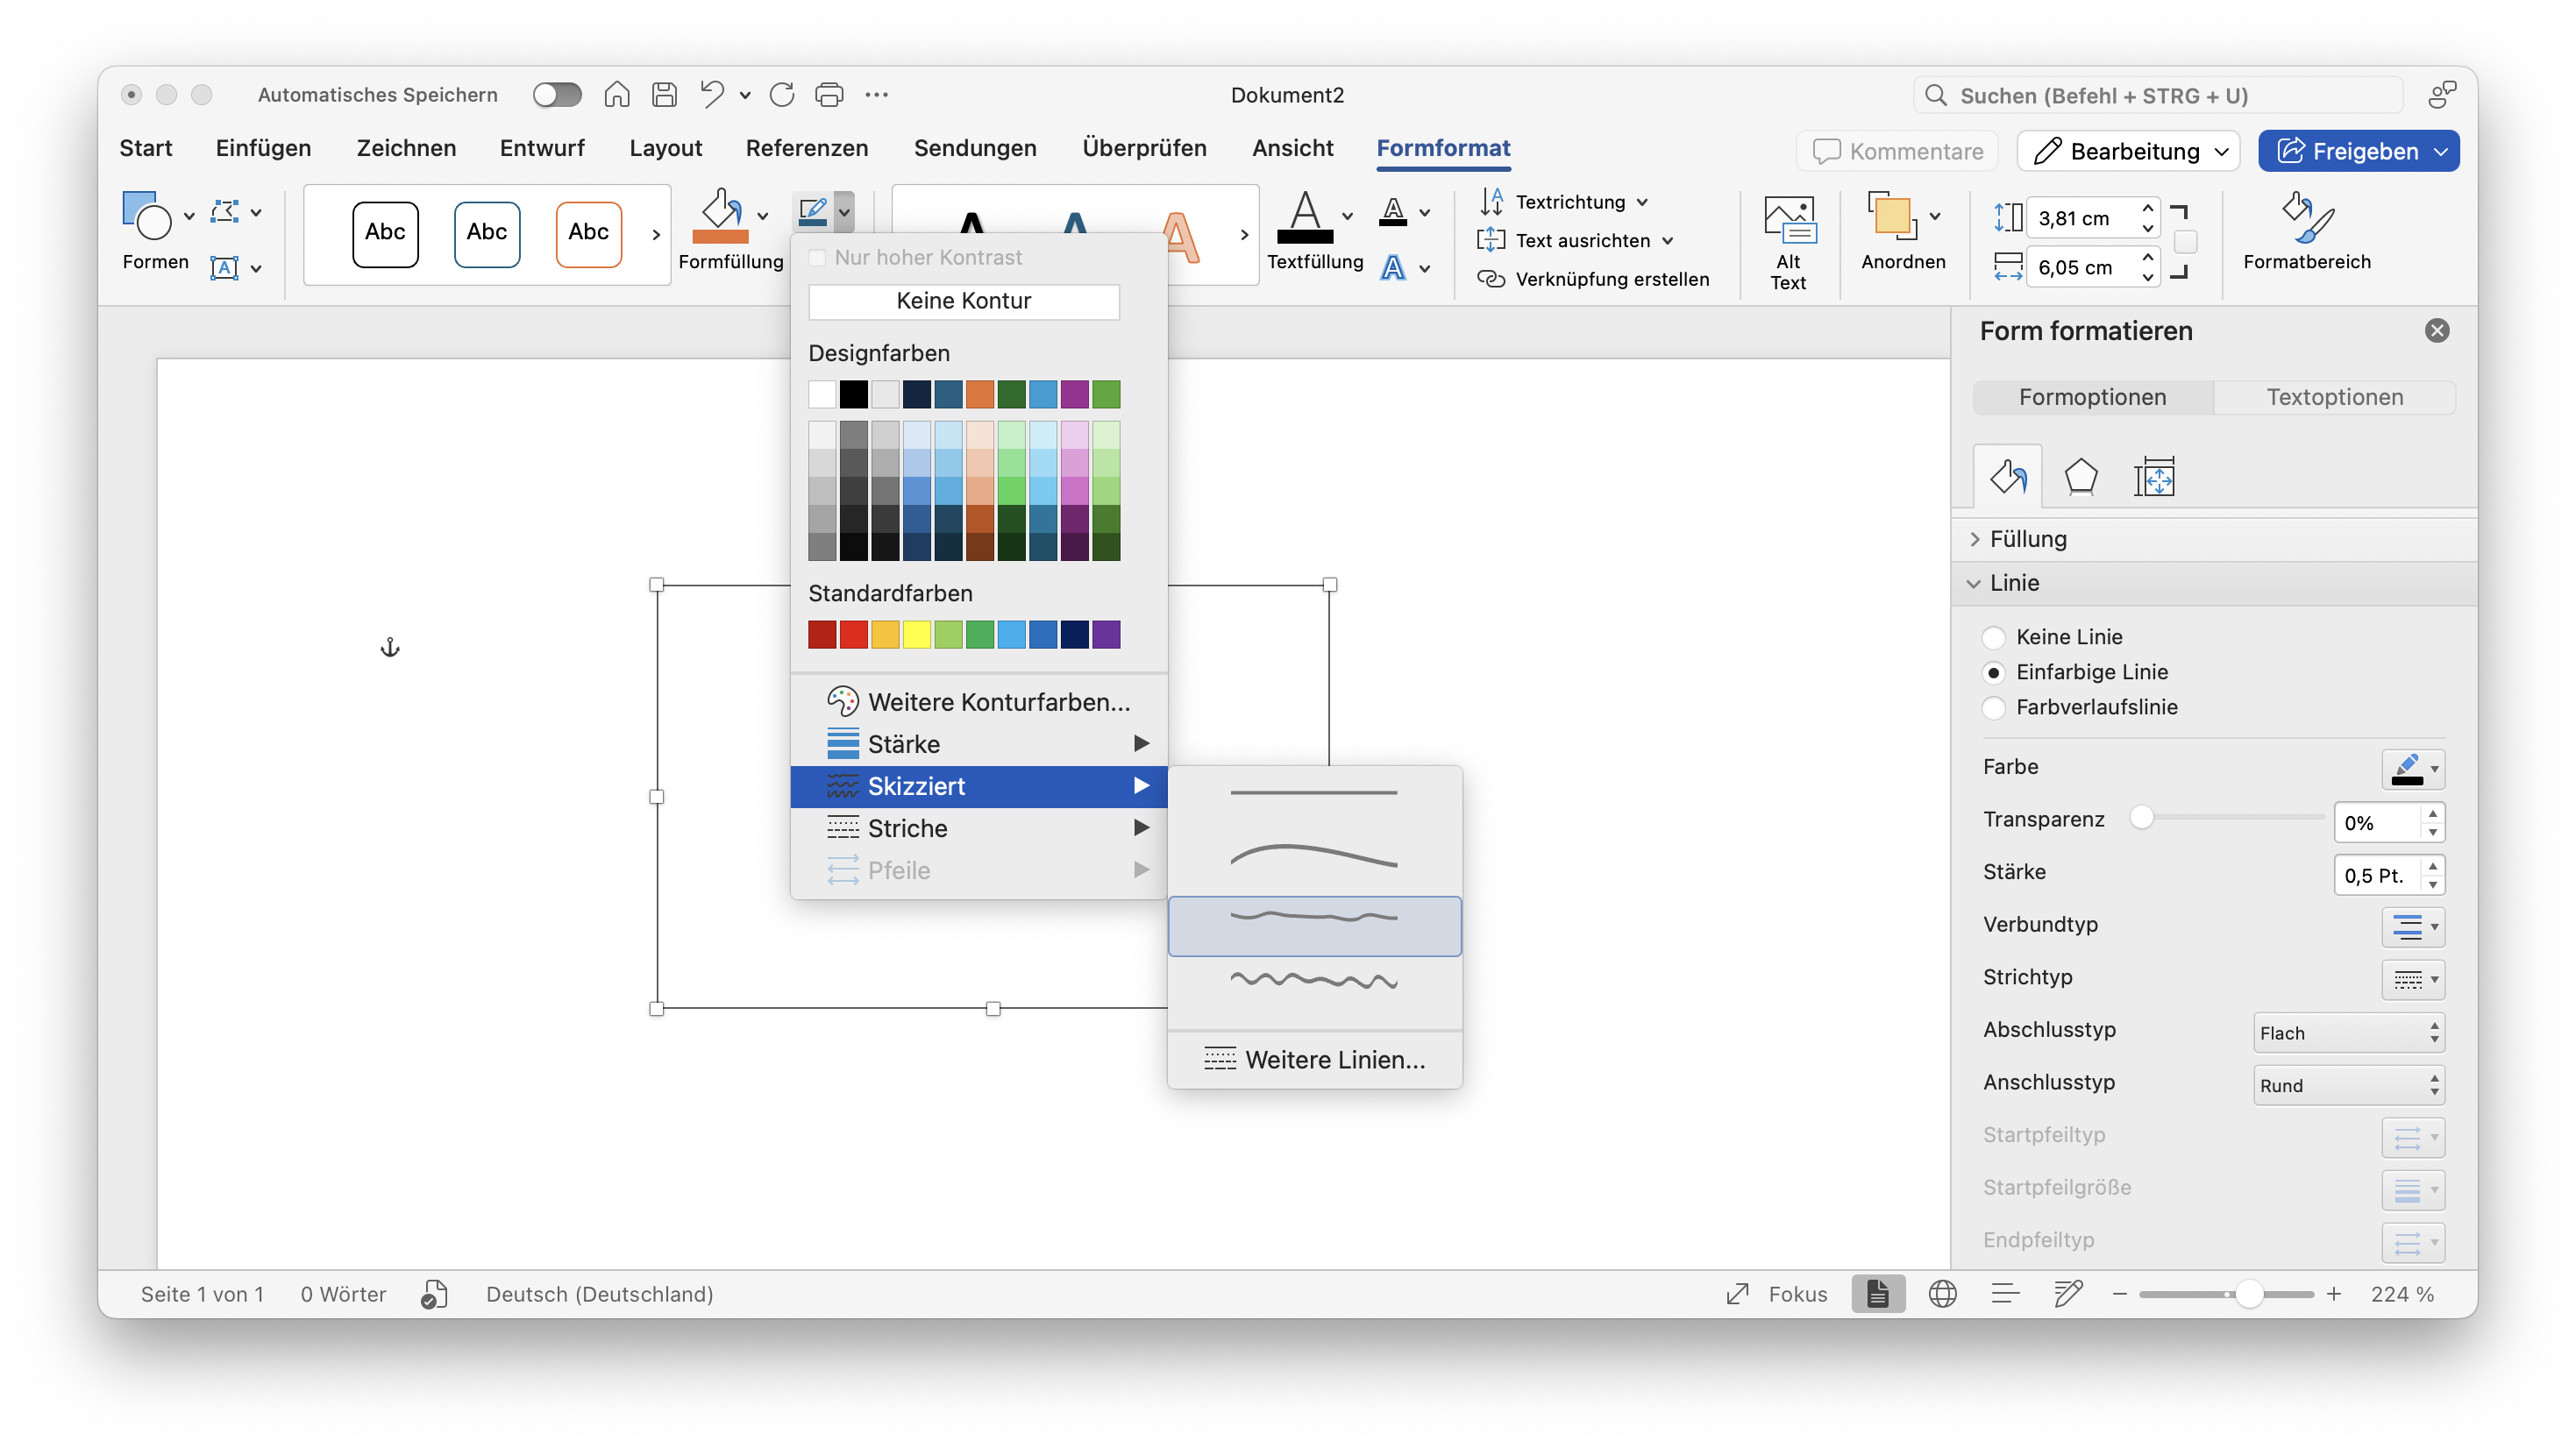Click the web layout globe icon

pos(1942,1294)
